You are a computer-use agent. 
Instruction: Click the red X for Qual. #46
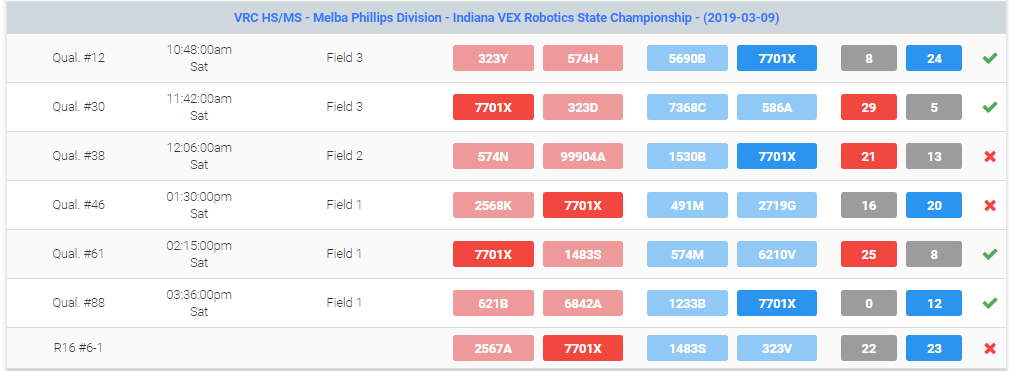click(x=990, y=205)
